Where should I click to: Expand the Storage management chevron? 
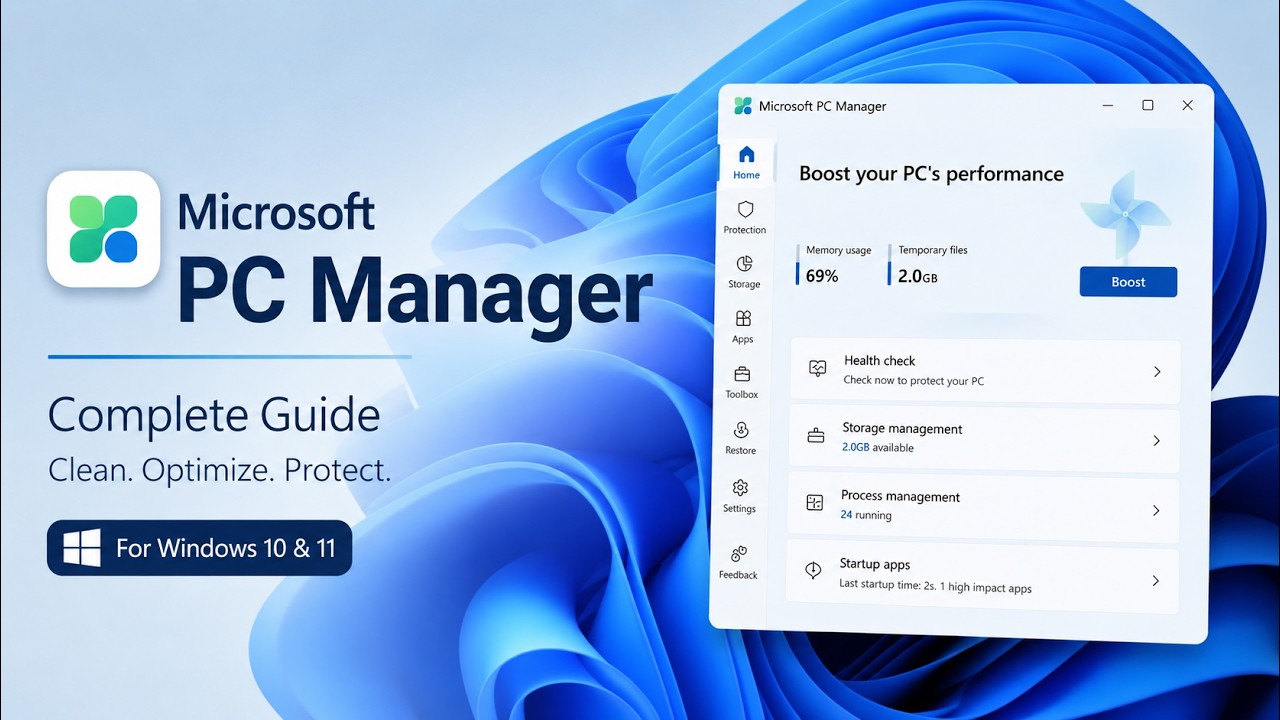pyautogui.click(x=1156, y=441)
